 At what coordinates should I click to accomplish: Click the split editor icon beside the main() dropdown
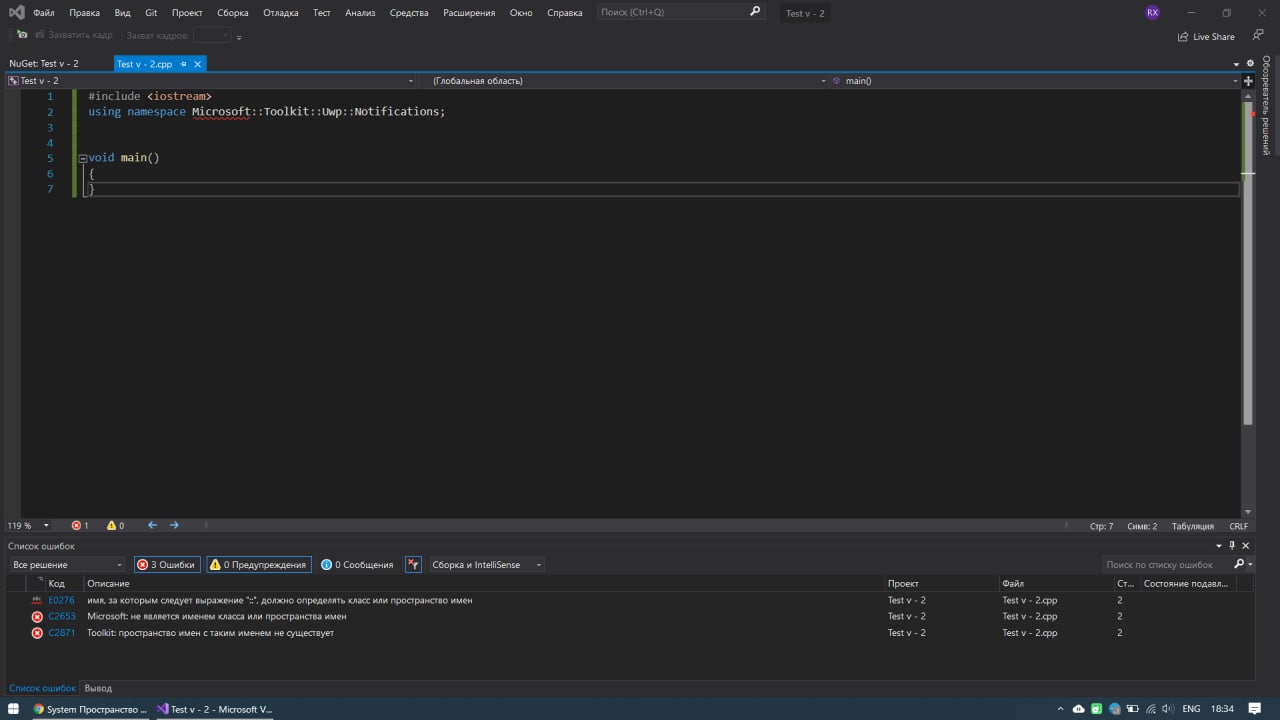1248,81
